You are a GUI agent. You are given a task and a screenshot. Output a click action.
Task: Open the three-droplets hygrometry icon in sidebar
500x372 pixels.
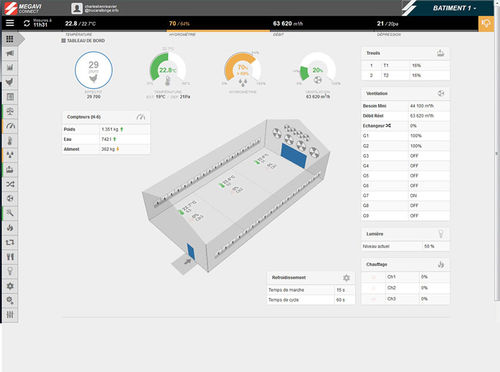(10, 155)
